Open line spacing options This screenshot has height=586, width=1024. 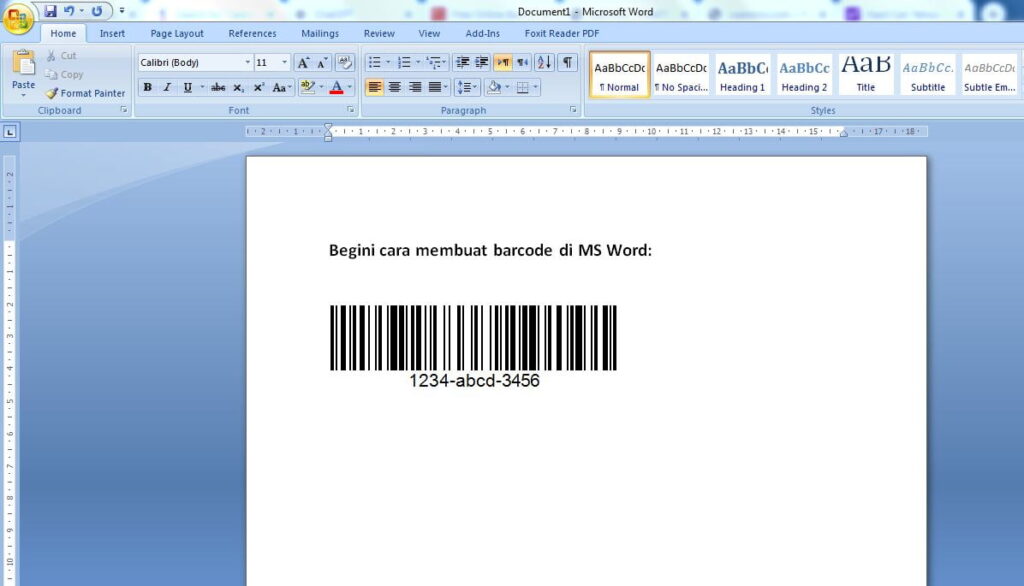pyautogui.click(x=467, y=87)
